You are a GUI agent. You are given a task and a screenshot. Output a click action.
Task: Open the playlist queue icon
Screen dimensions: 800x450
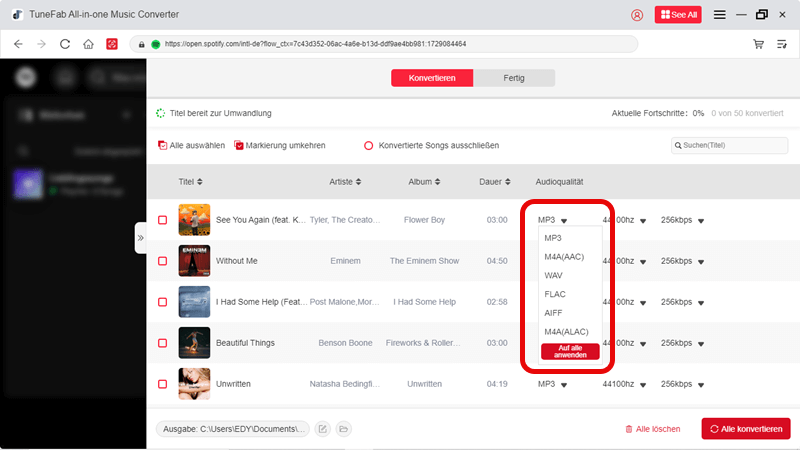[x=782, y=44]
